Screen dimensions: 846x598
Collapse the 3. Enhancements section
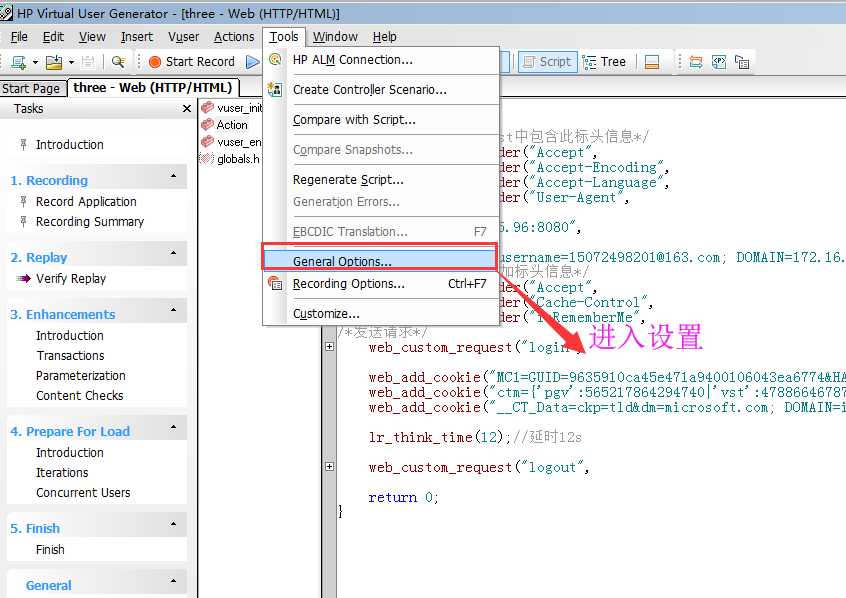(173, 310)
